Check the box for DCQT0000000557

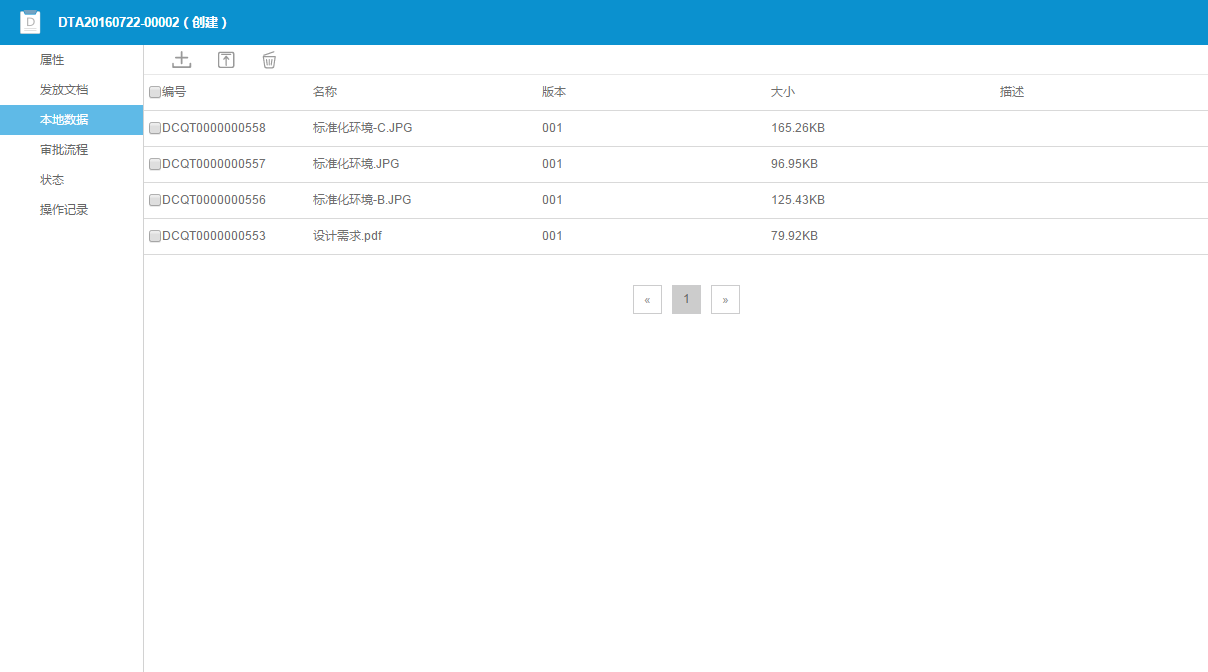(x=155, y=164)
